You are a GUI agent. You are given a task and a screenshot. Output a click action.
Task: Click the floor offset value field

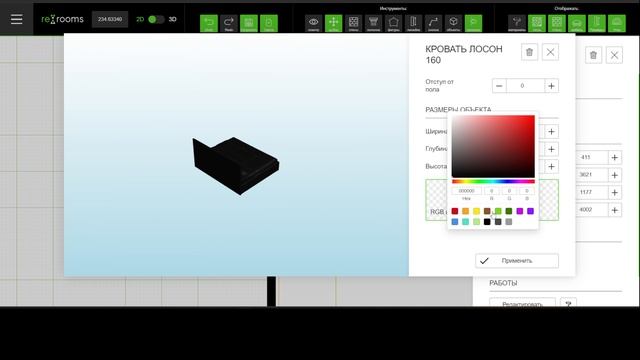click(525, 86)
